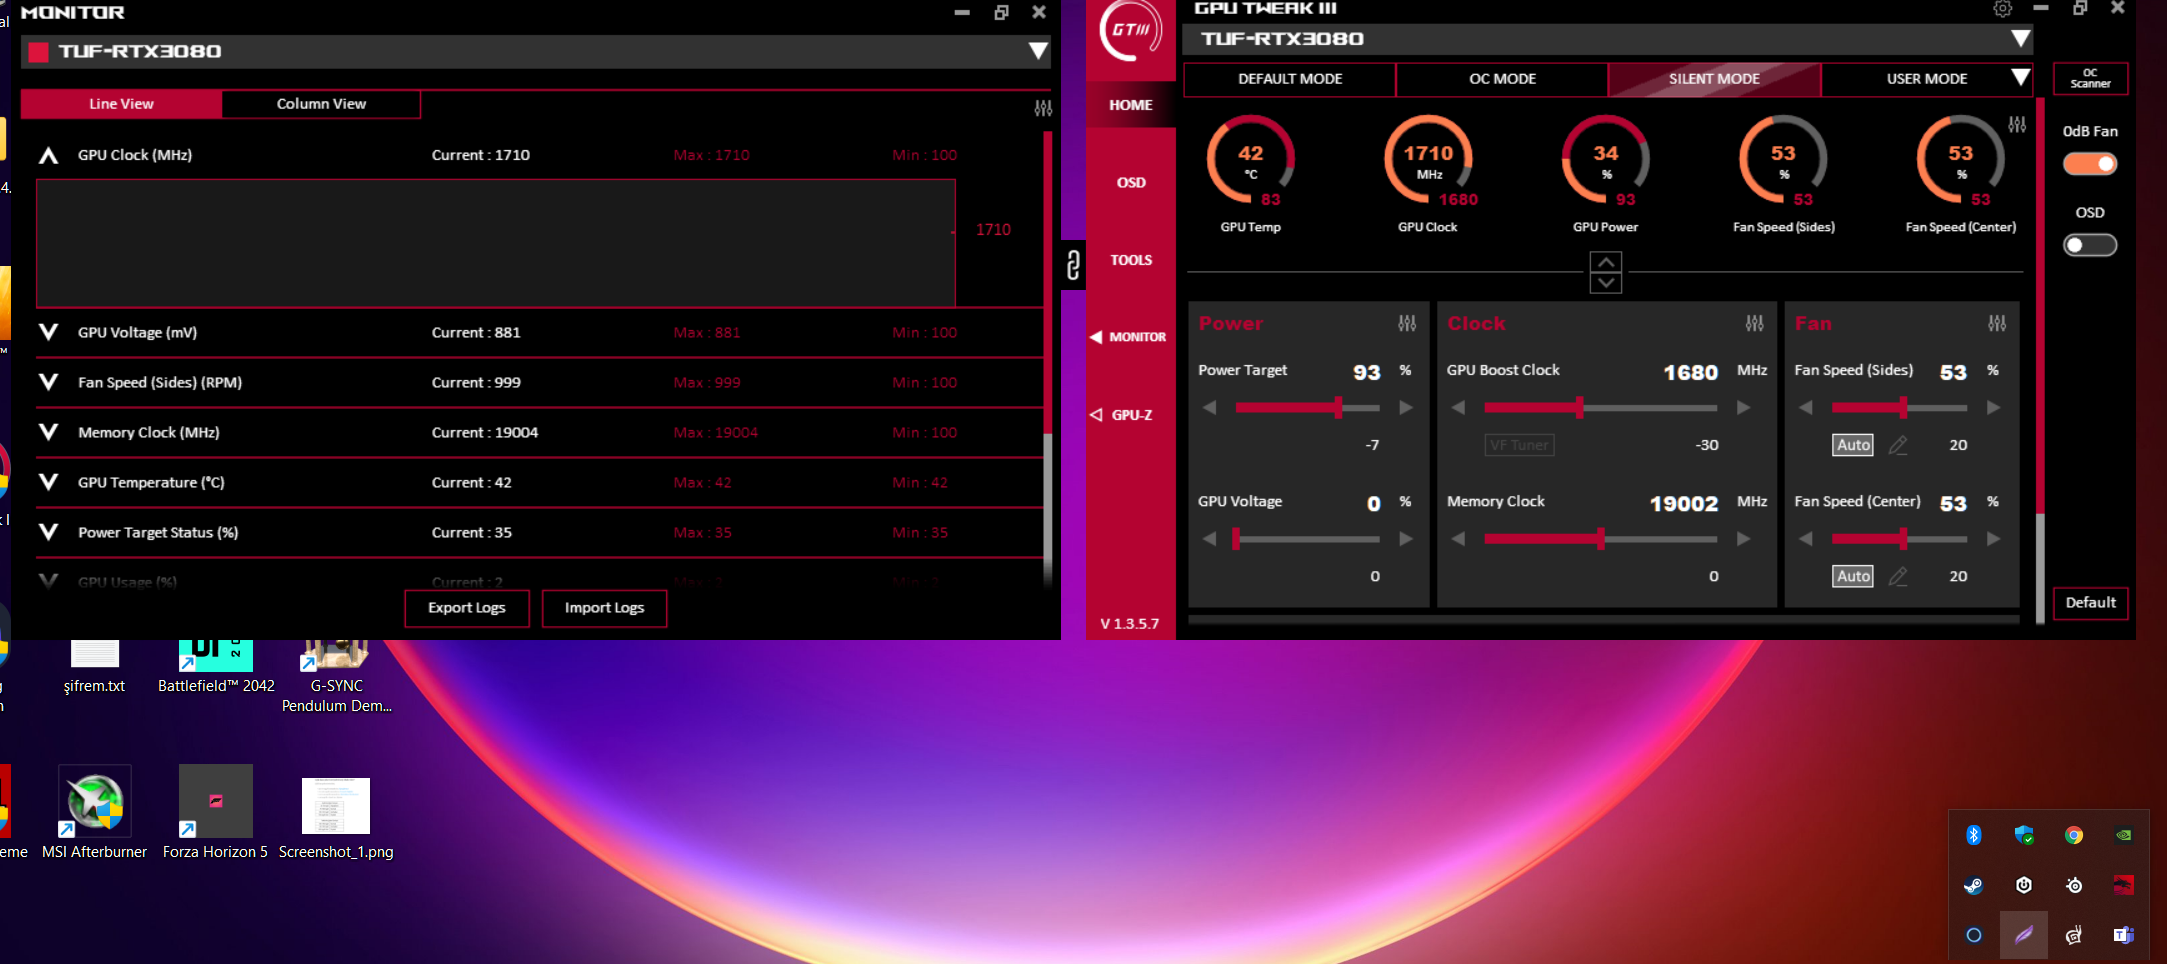Toggle Auto for Fan Speed (Center)

point(1853,576)
